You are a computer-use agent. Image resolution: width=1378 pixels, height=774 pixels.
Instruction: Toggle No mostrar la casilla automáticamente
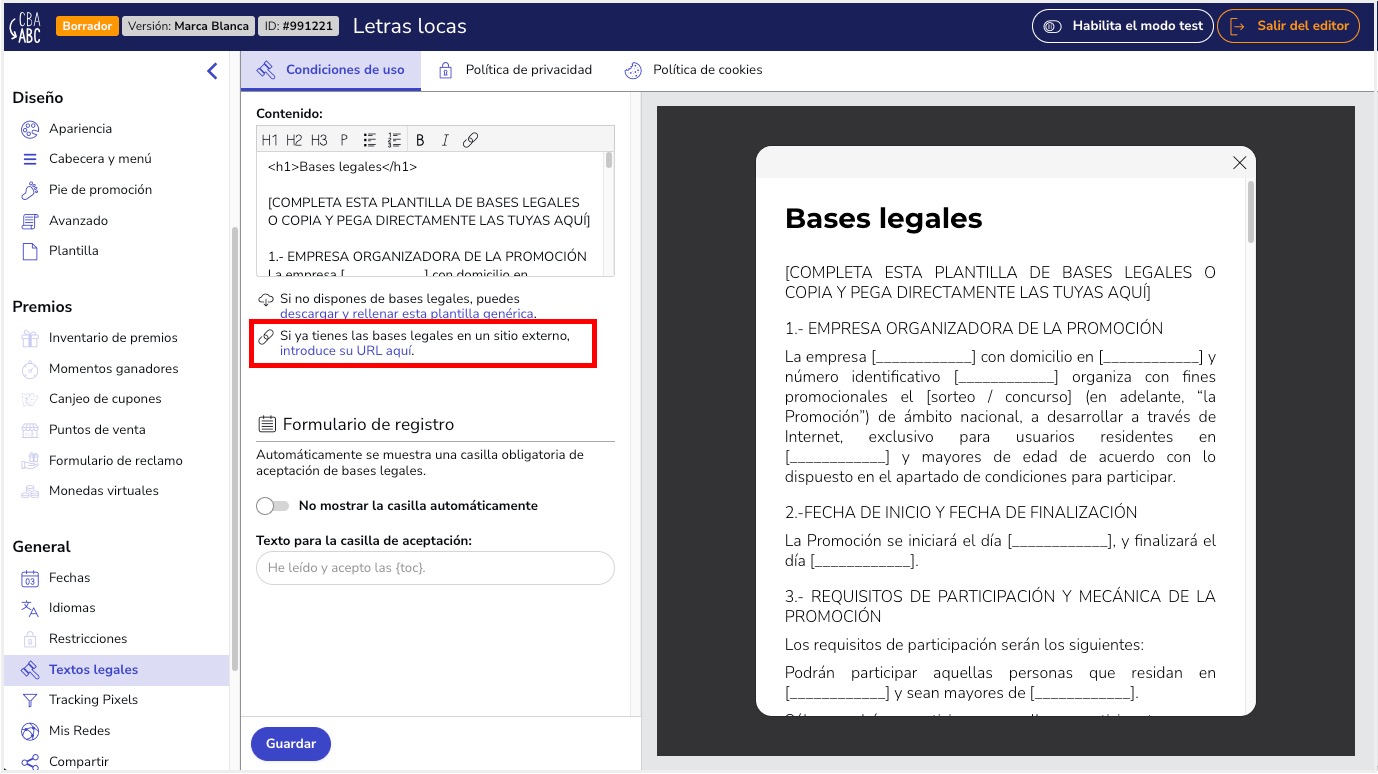click(x=272, y=506)
